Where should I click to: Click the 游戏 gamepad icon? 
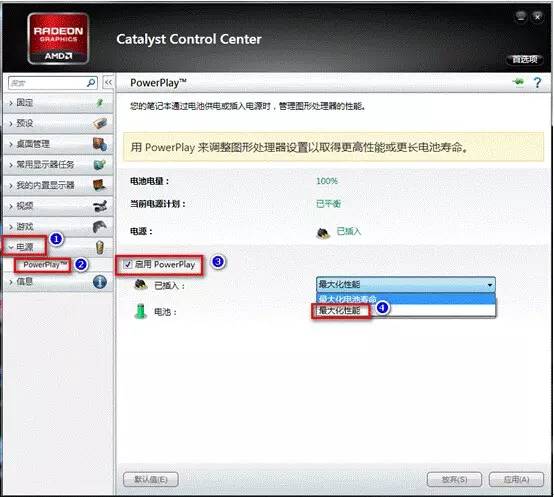click(100, 226)
